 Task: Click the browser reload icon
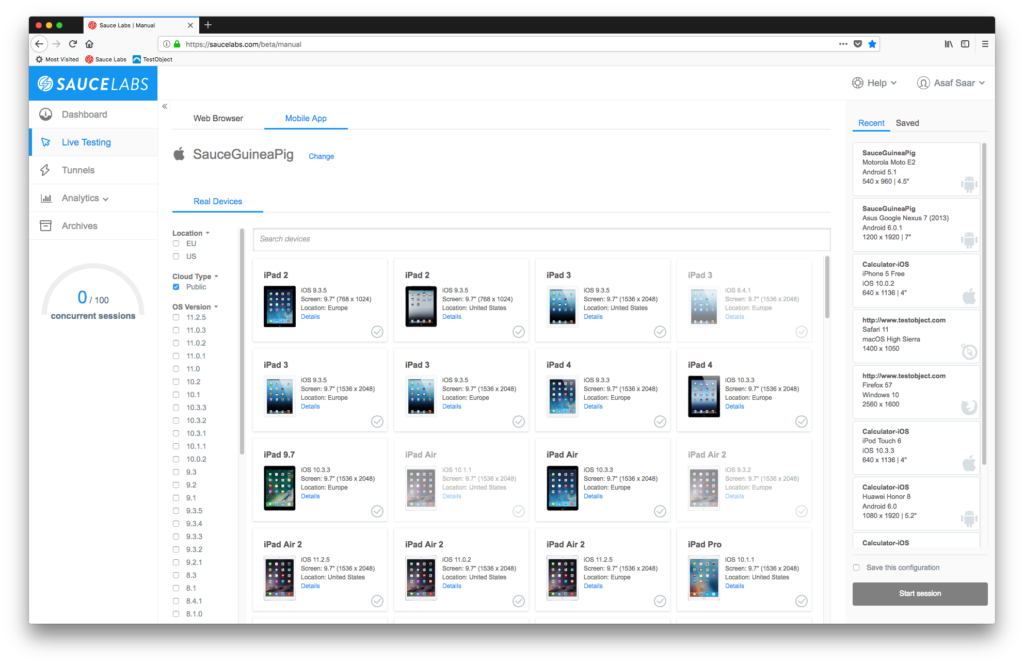coord(73,44)
